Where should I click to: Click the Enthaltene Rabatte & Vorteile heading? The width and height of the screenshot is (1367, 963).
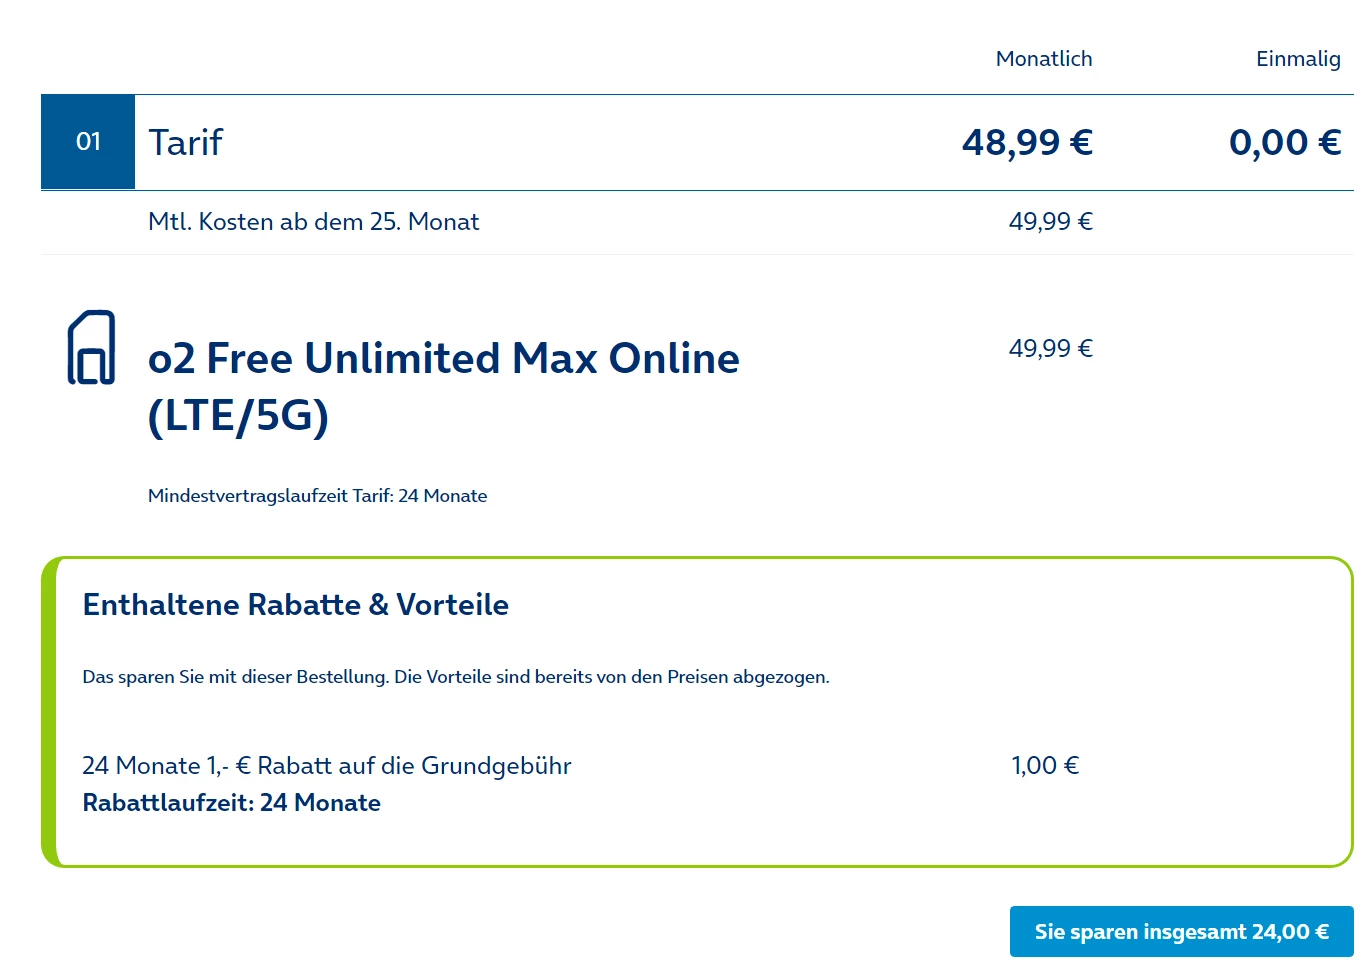point(295,605)
